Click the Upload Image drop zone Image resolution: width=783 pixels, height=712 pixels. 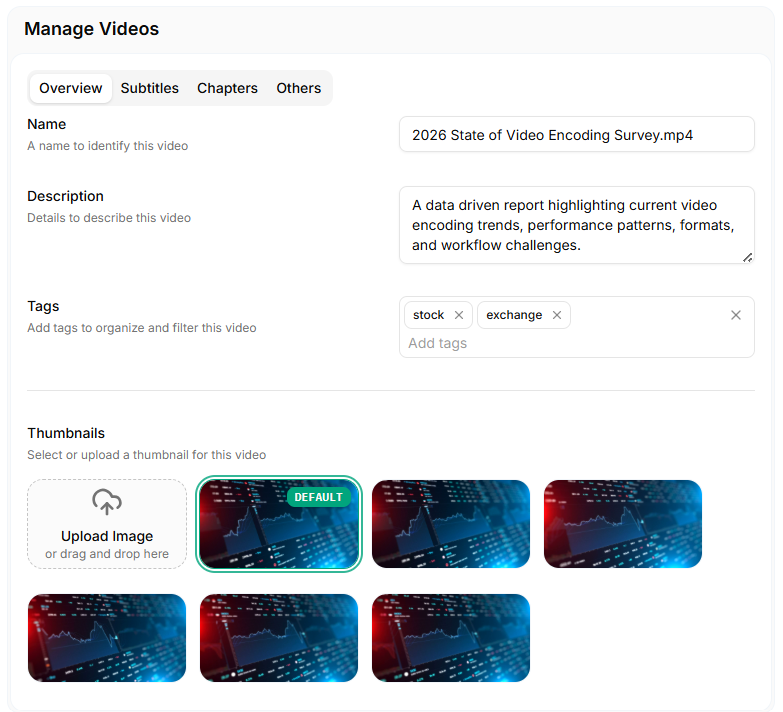(107, 524)
